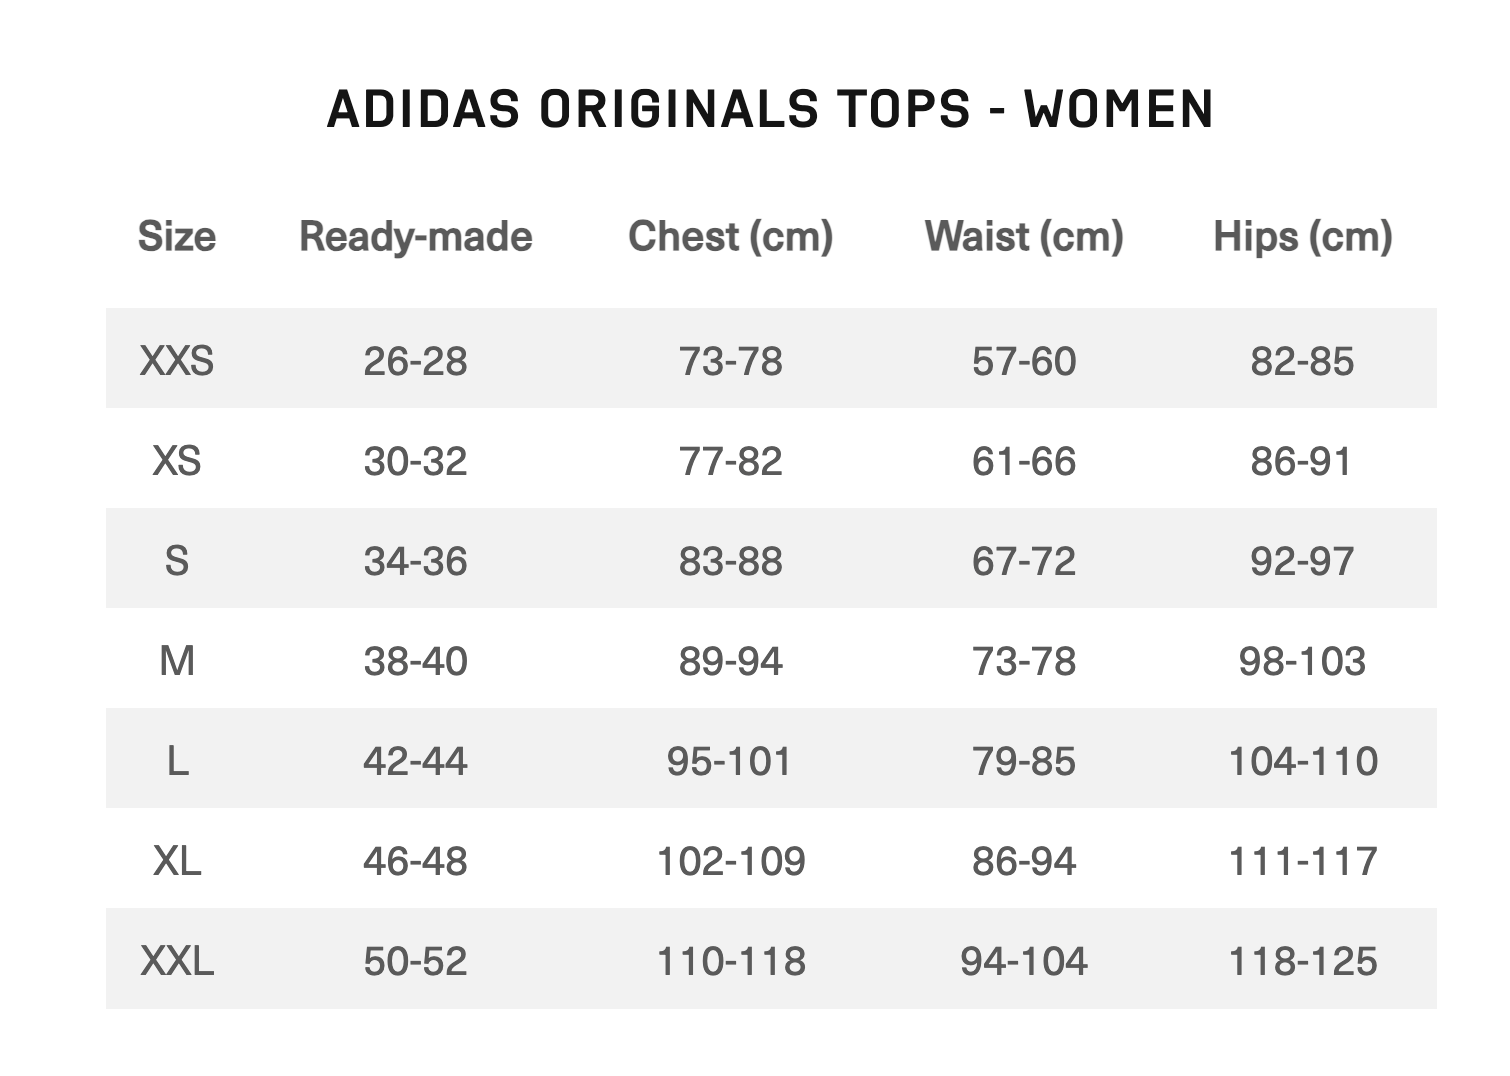Click waist measurement 67-72

(x=1024, y=561)
